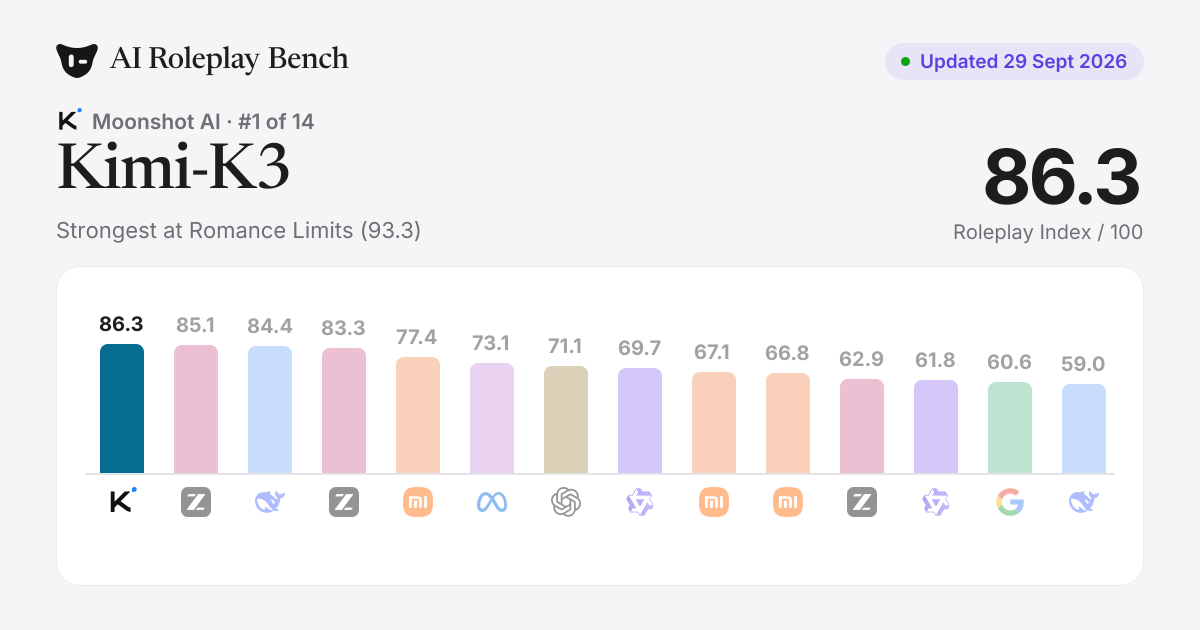Click the OpenAI icon under the 71.1 bar
The image size is (1200, 630).
coord(566,501)
